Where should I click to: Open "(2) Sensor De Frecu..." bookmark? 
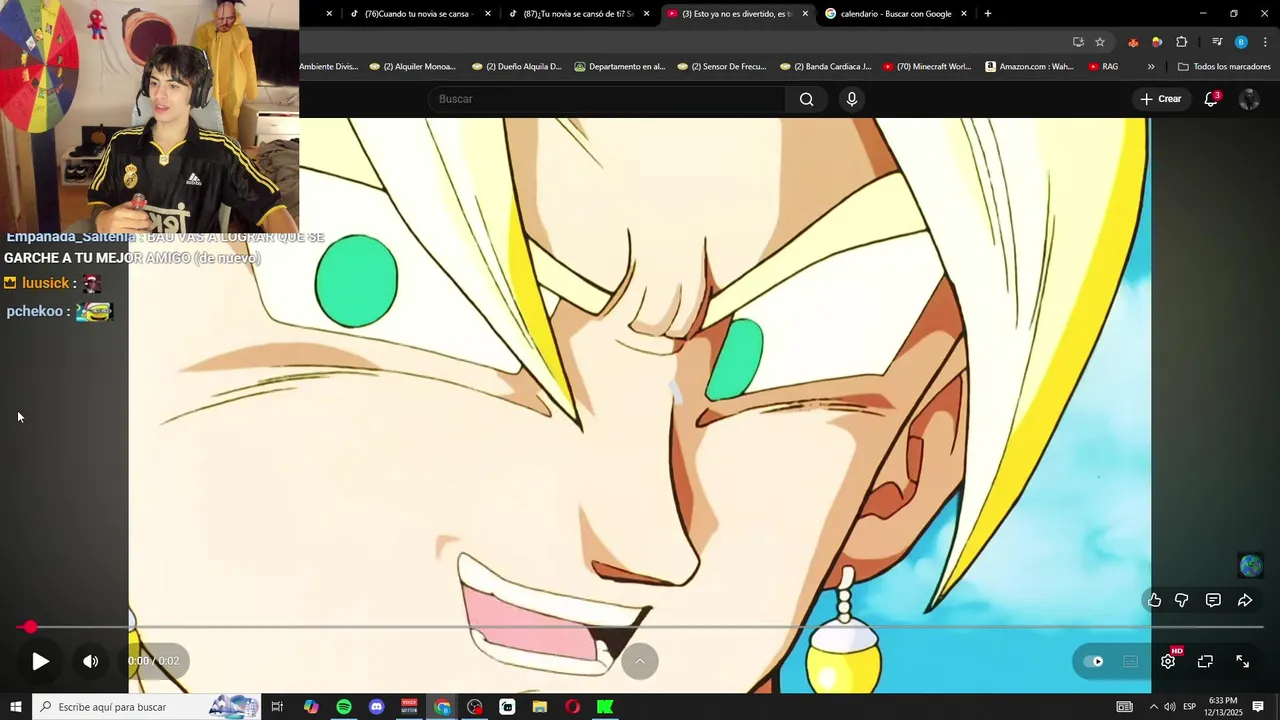point(721,67)
